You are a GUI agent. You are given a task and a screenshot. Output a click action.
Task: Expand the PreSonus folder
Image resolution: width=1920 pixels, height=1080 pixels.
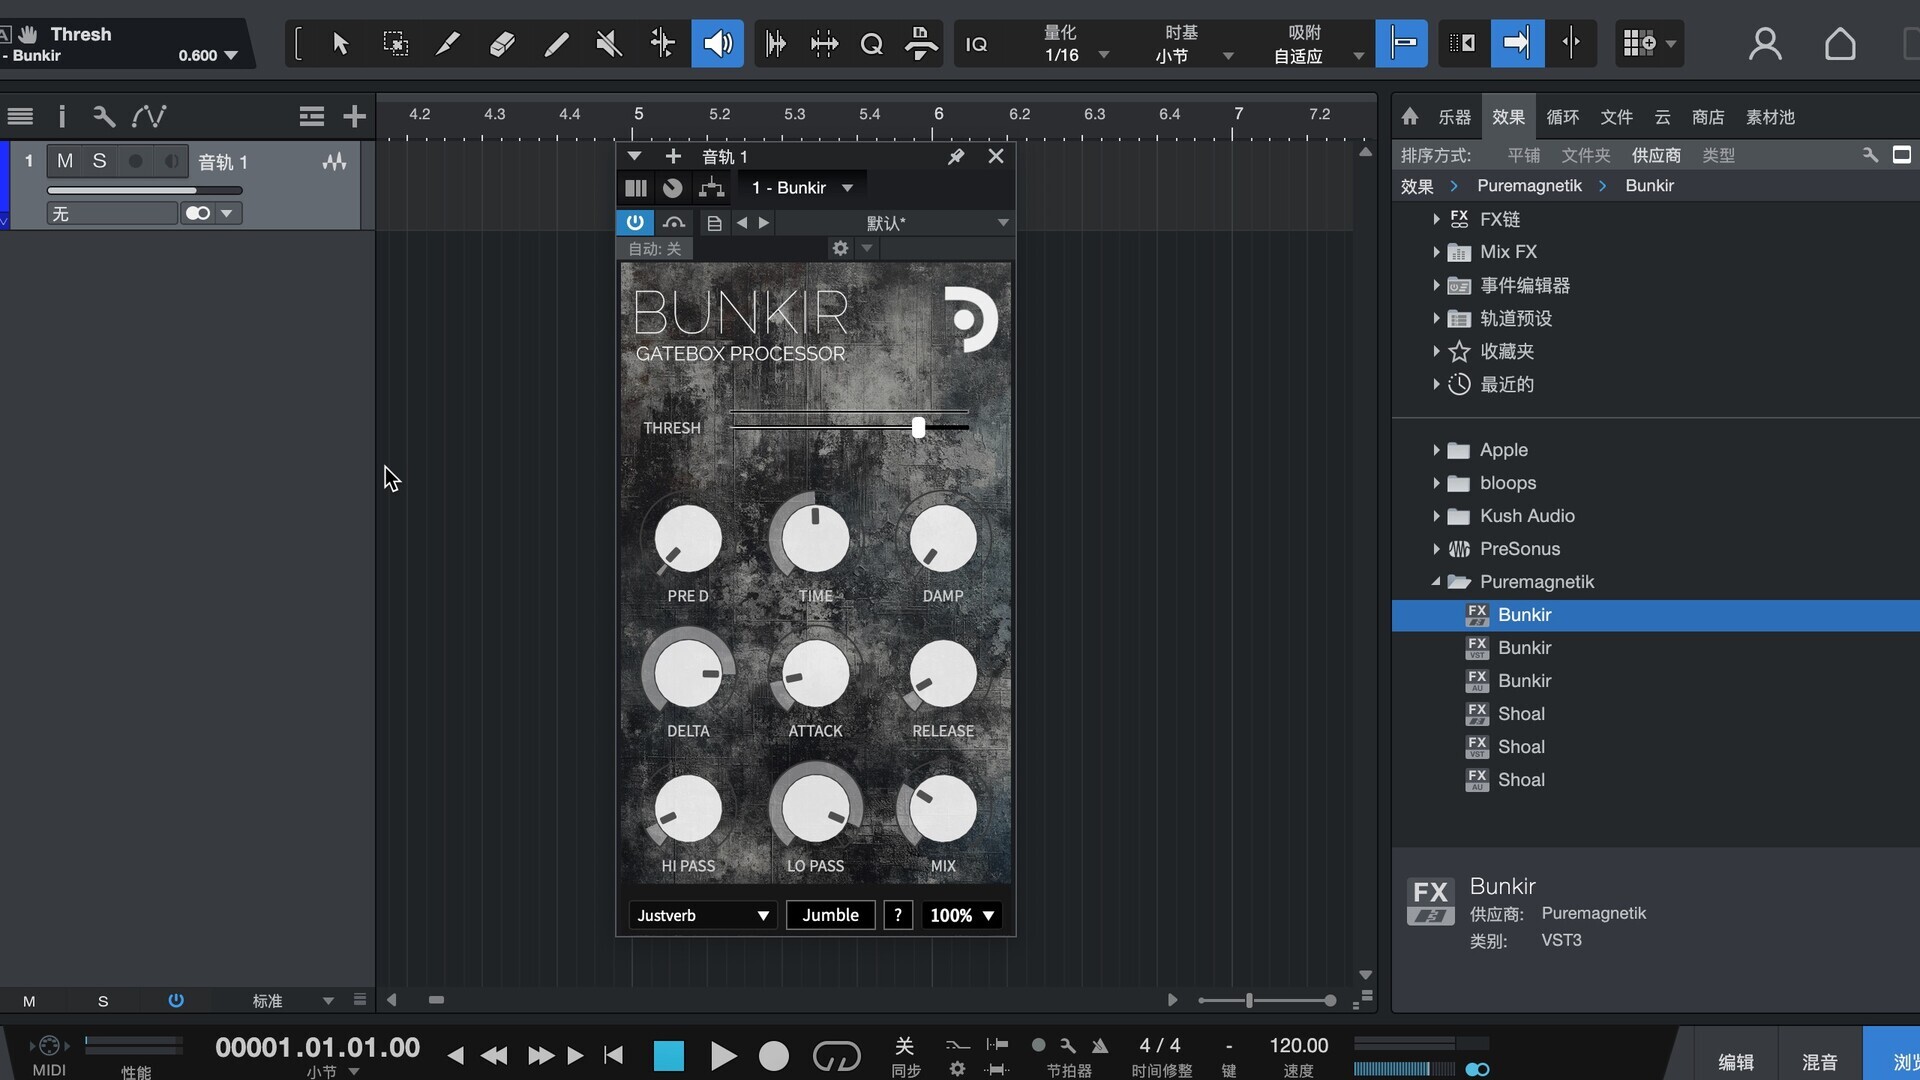pos(1436,549)
